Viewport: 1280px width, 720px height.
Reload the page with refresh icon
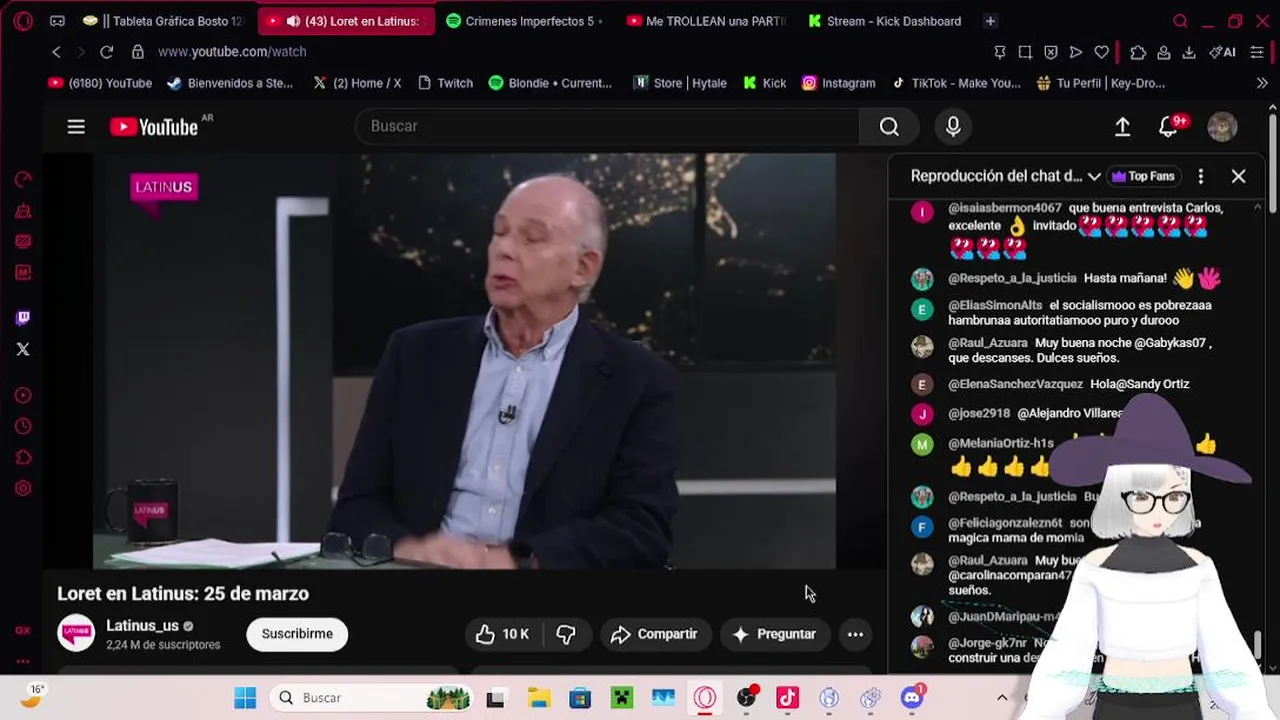106,52
